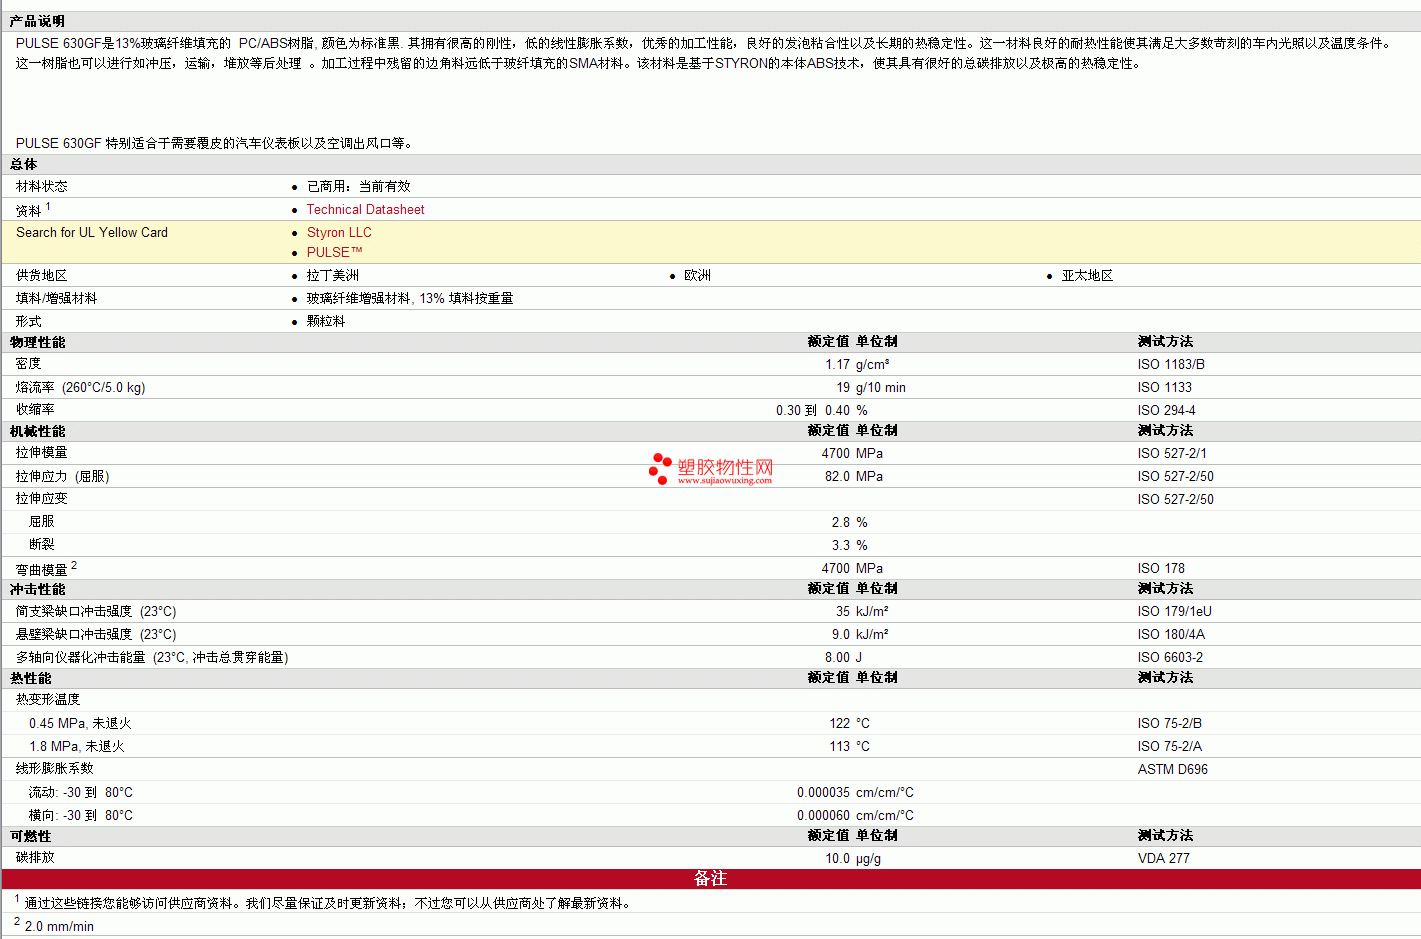
Task: Click the 拉伸模量 row label
Action: (x=42, y=454)
